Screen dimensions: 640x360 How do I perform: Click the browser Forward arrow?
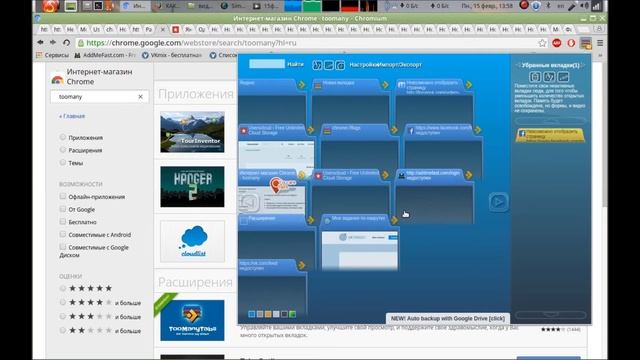pyautogui.click(x=53, y=42)
